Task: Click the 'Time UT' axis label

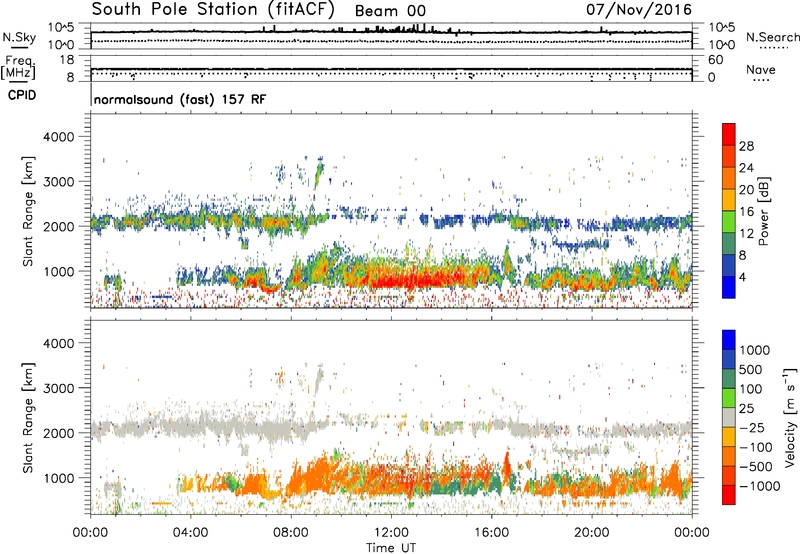Action: pos(391,548)
